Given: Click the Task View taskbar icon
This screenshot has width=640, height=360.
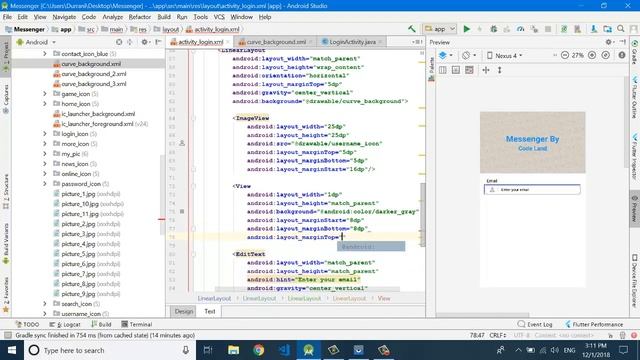Looking at the screenshot, I should tap(208, 350).
